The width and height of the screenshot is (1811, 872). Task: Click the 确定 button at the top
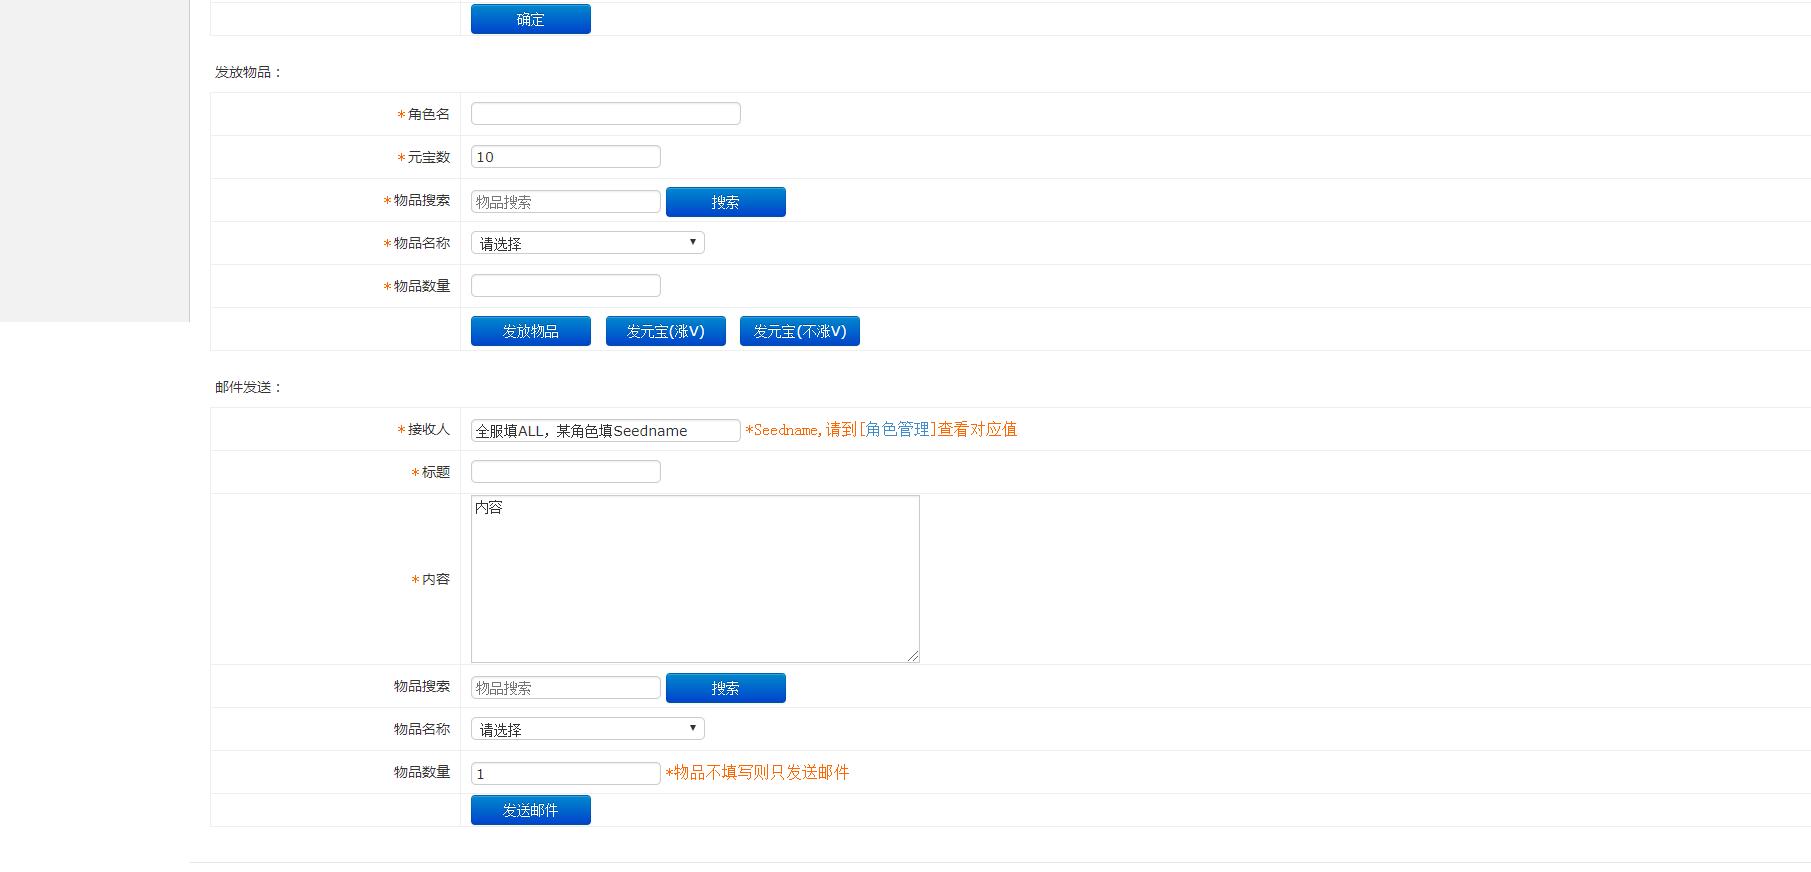530,19
